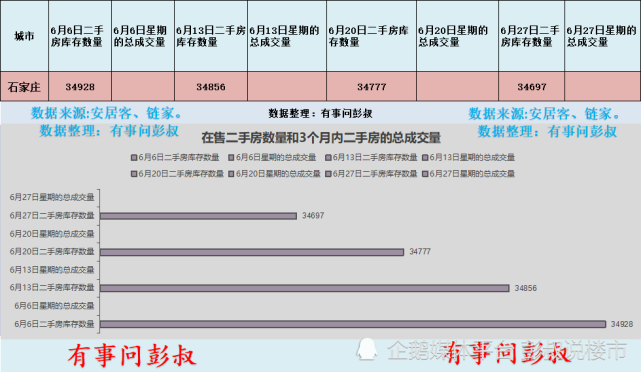
Task: Select legend entry 6月20日二手房库存数量
Action: click(177, 174)
